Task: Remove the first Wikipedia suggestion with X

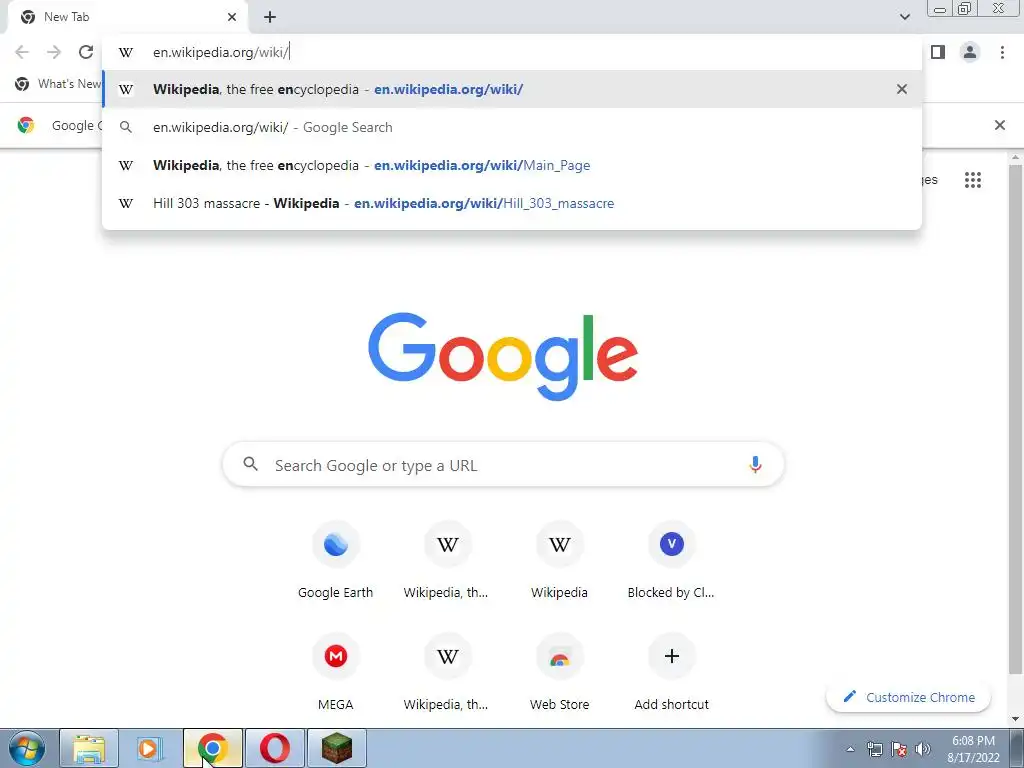Action: click(901, 89)
